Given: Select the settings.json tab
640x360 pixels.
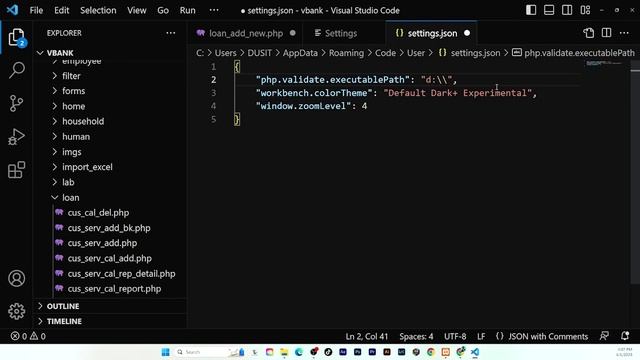Looking at the screenshot, I should (432, 33).
